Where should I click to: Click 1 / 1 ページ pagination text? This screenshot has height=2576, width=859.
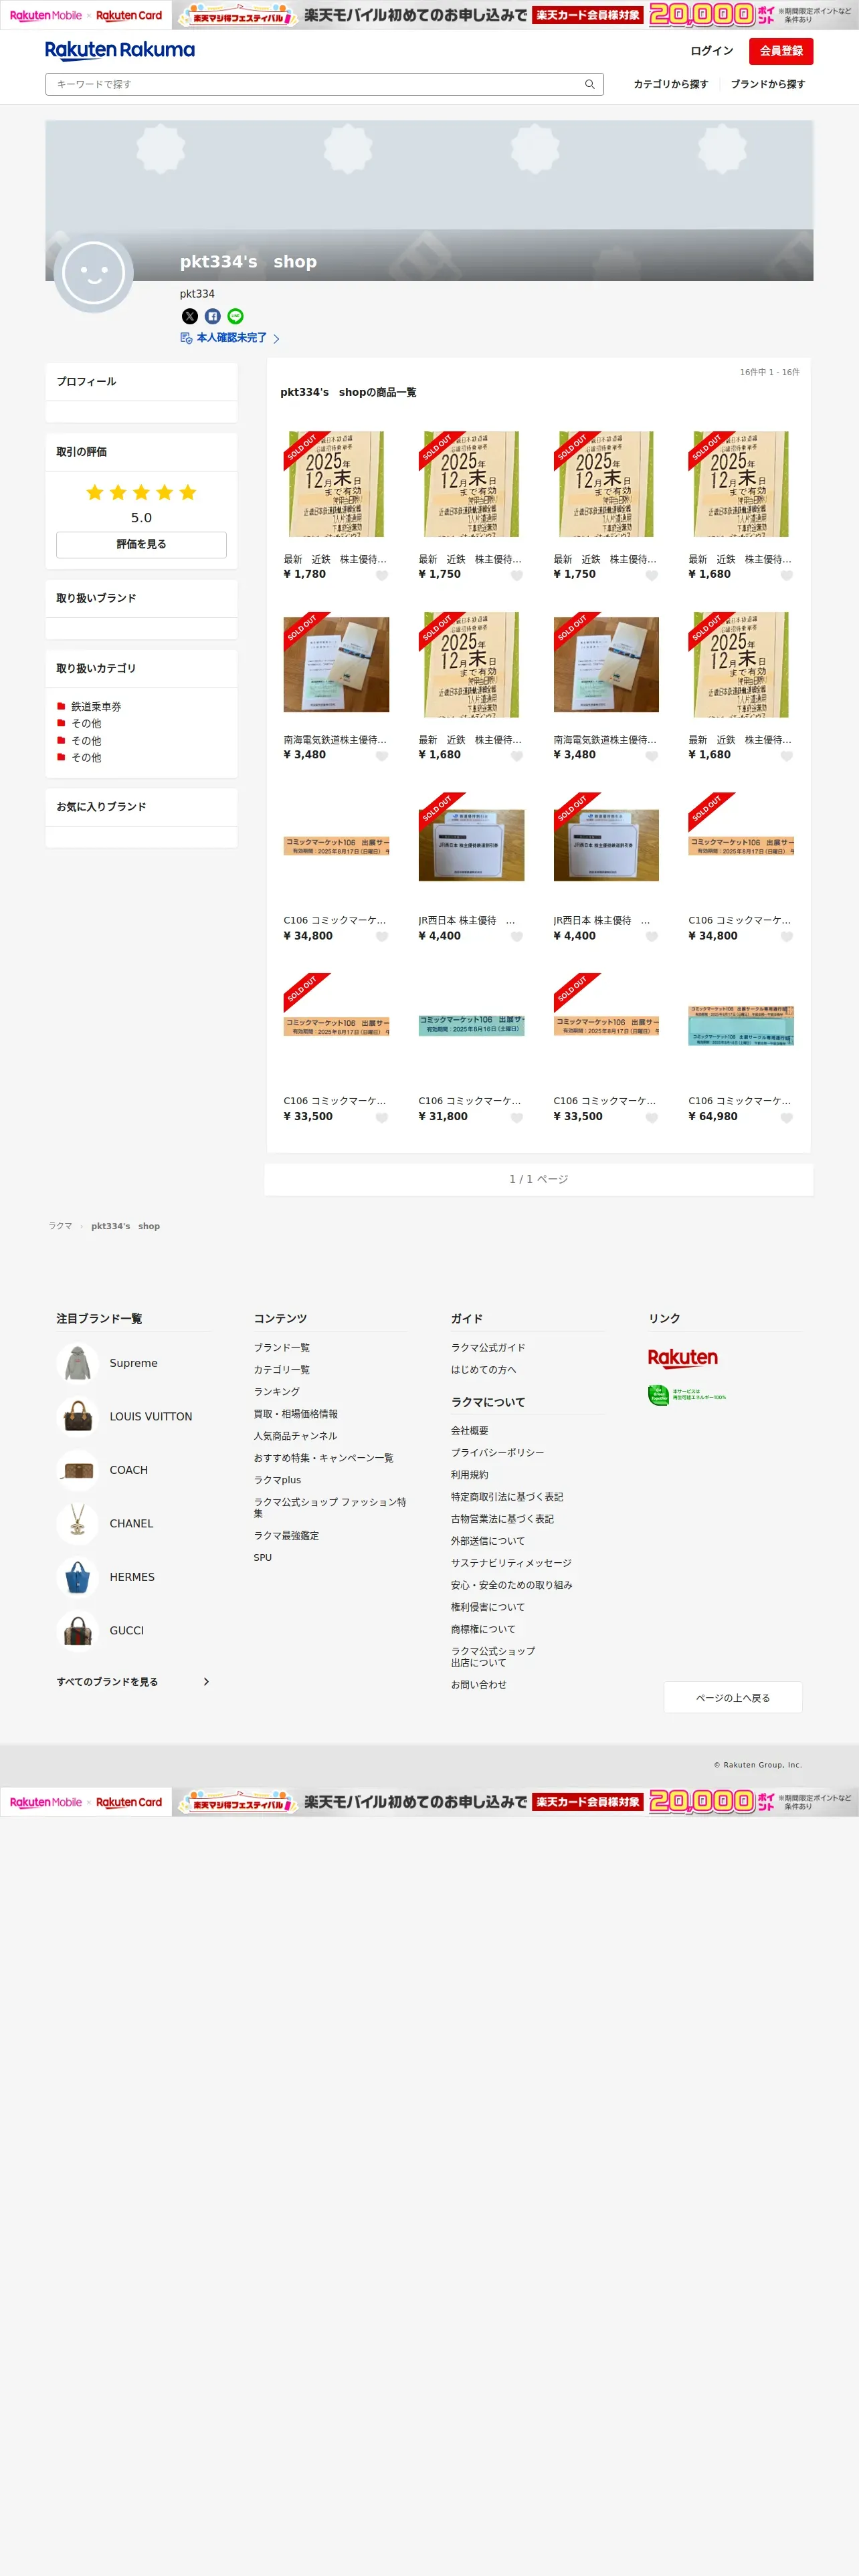click(538, 1180)
